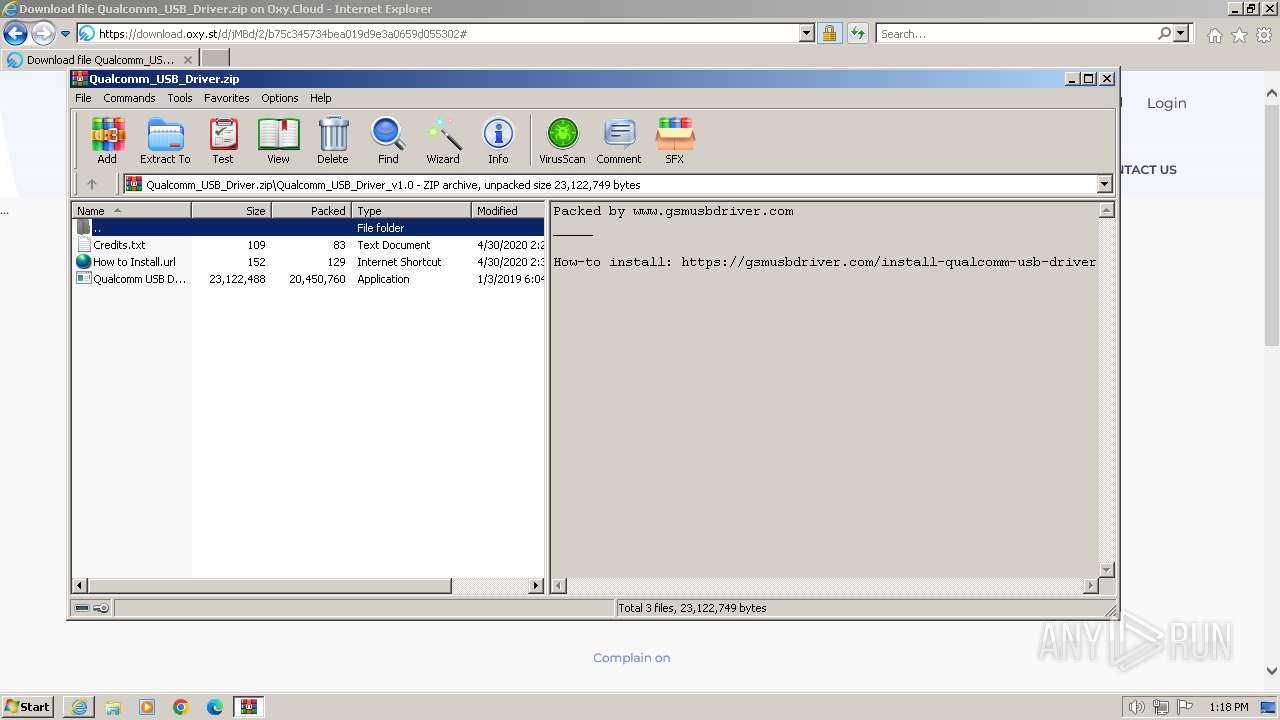Open the Comment toolbar icon

click(x=619, y=140)
